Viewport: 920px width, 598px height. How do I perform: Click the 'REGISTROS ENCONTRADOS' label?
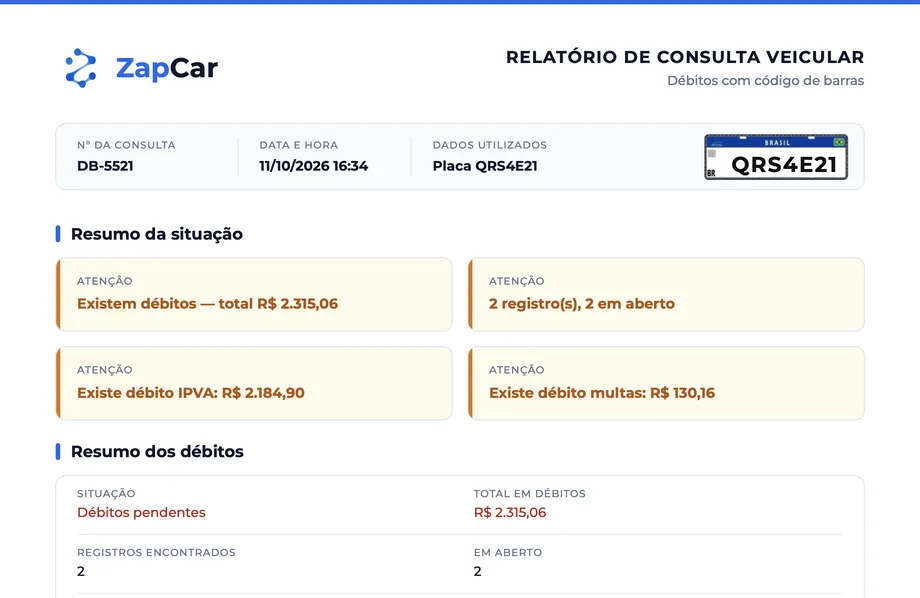pos(156,552)
